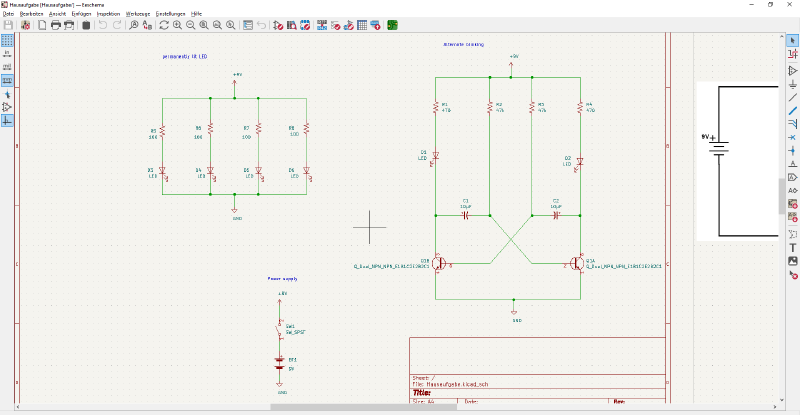This screenshot has width=800, height=415.
Task: Save the schematic with the floppy icon
Action: point(8,25)
